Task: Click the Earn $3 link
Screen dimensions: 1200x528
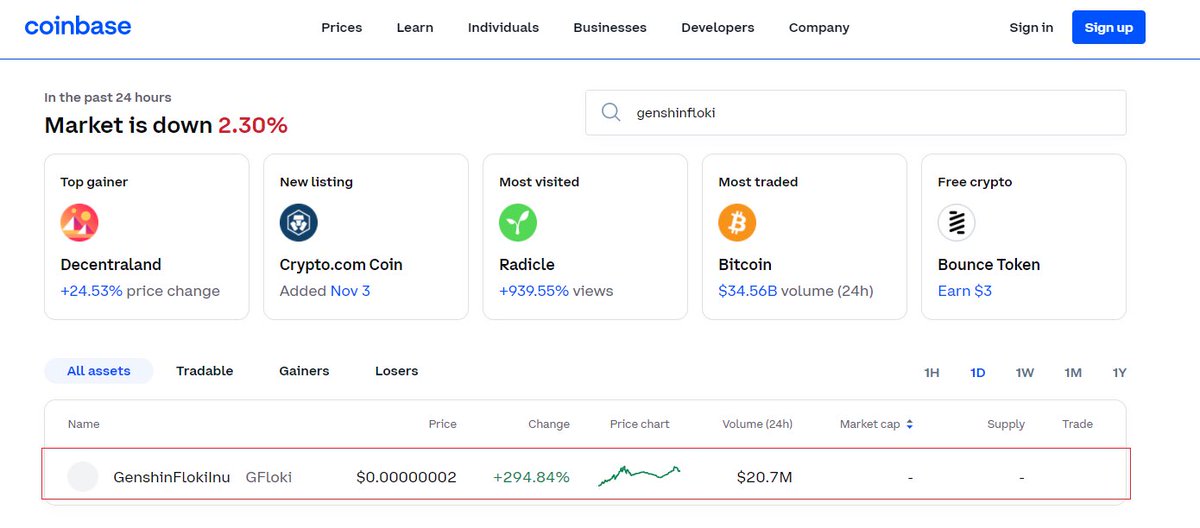Action: 965,291
